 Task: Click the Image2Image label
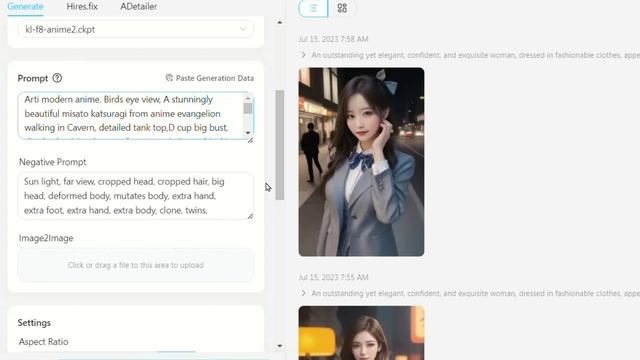[x=46, y=238]
